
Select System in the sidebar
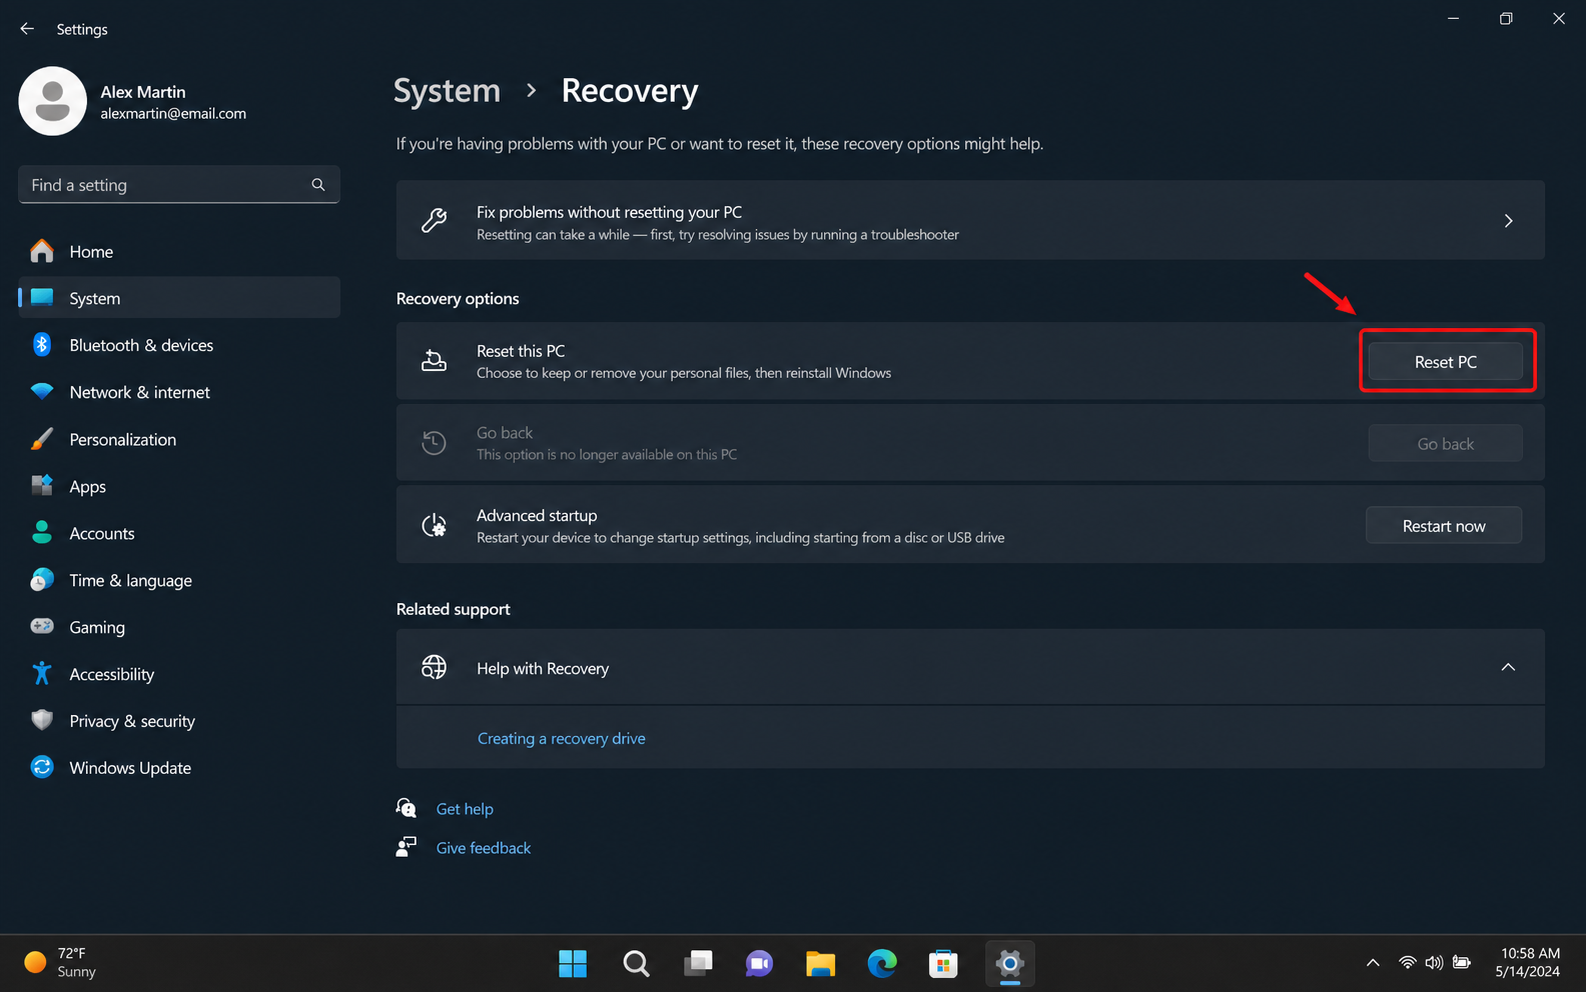click(179, 298)
